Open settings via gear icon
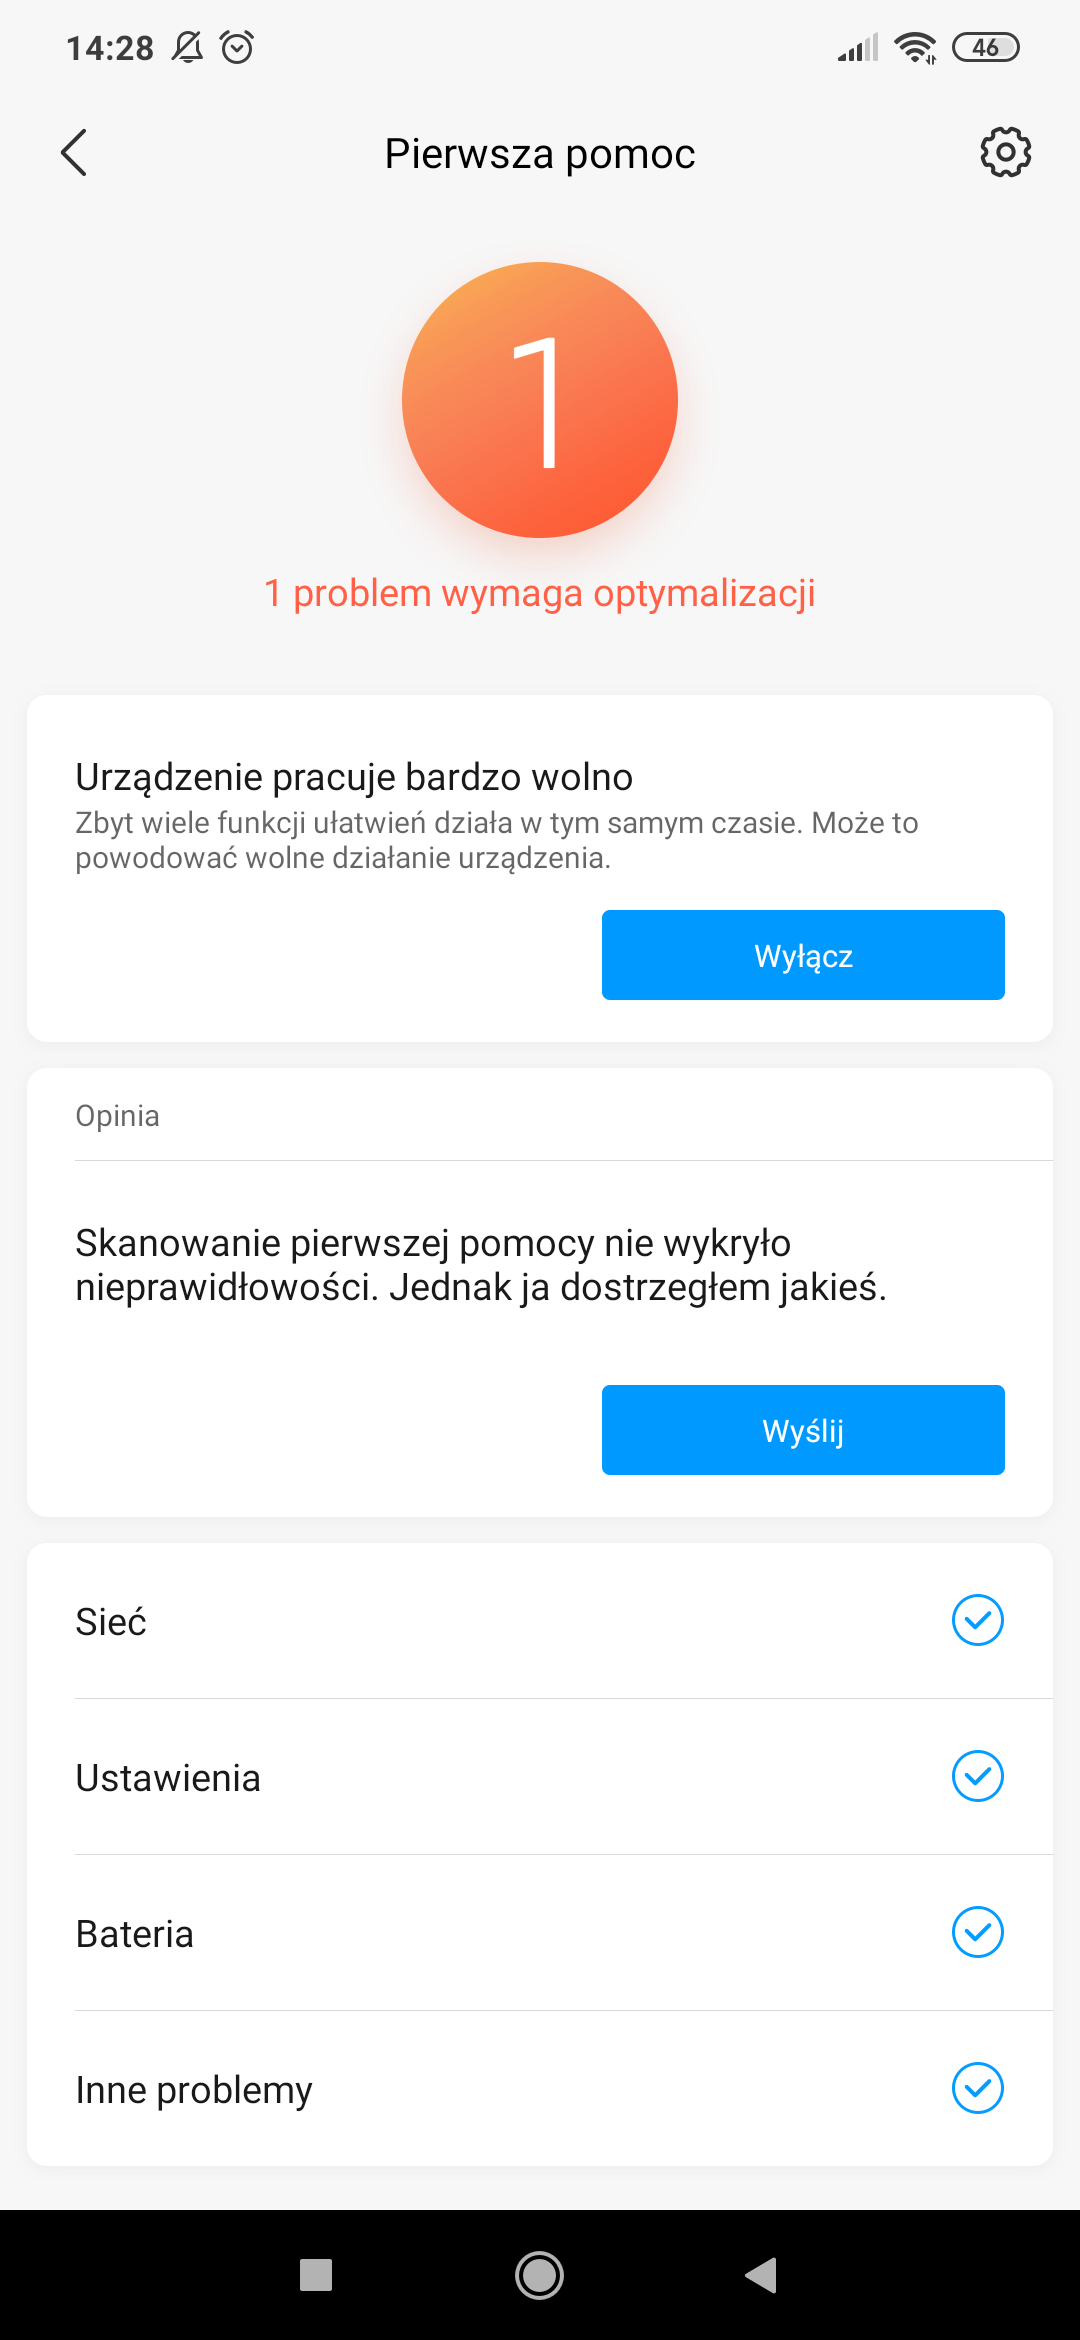 (1005, 153)
